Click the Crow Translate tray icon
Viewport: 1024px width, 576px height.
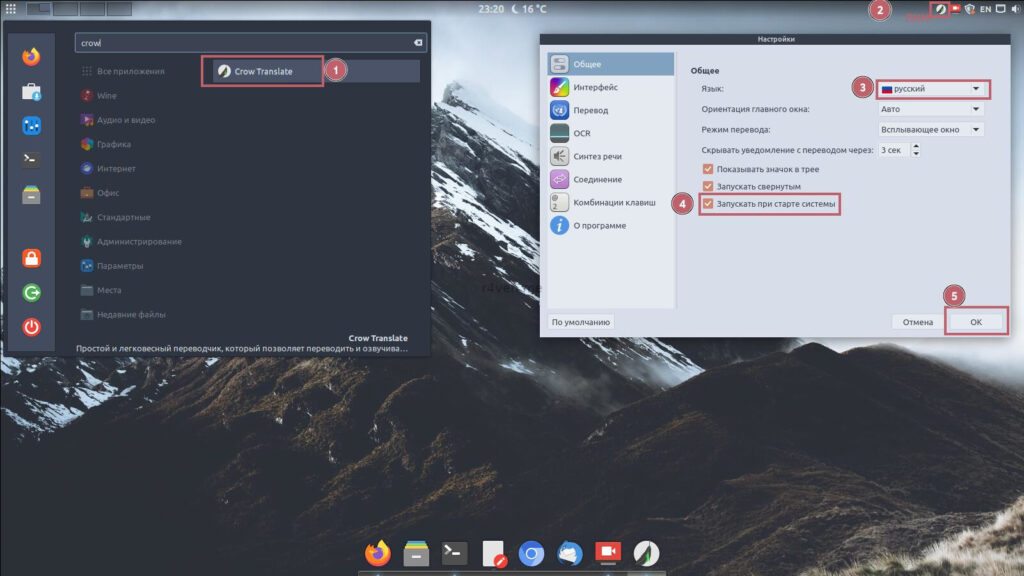940,9
